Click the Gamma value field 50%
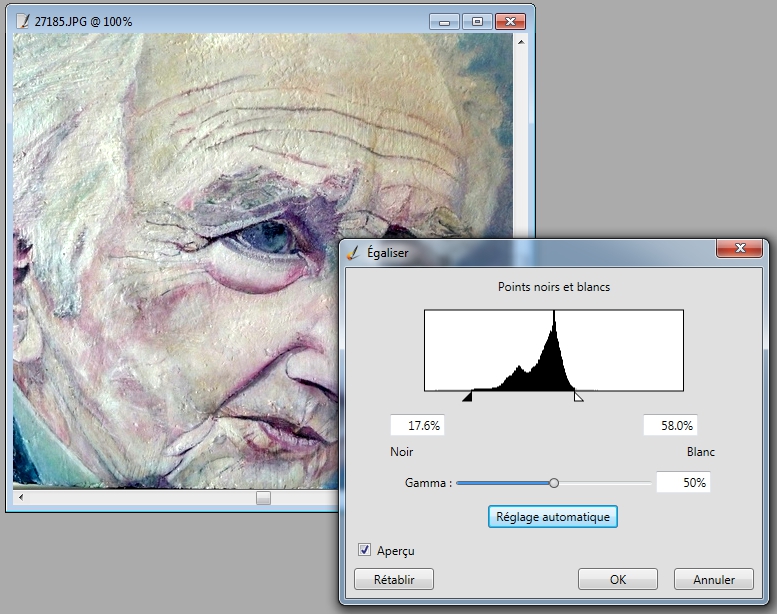Viewport: 777px width, 614px height. [683, 482]
